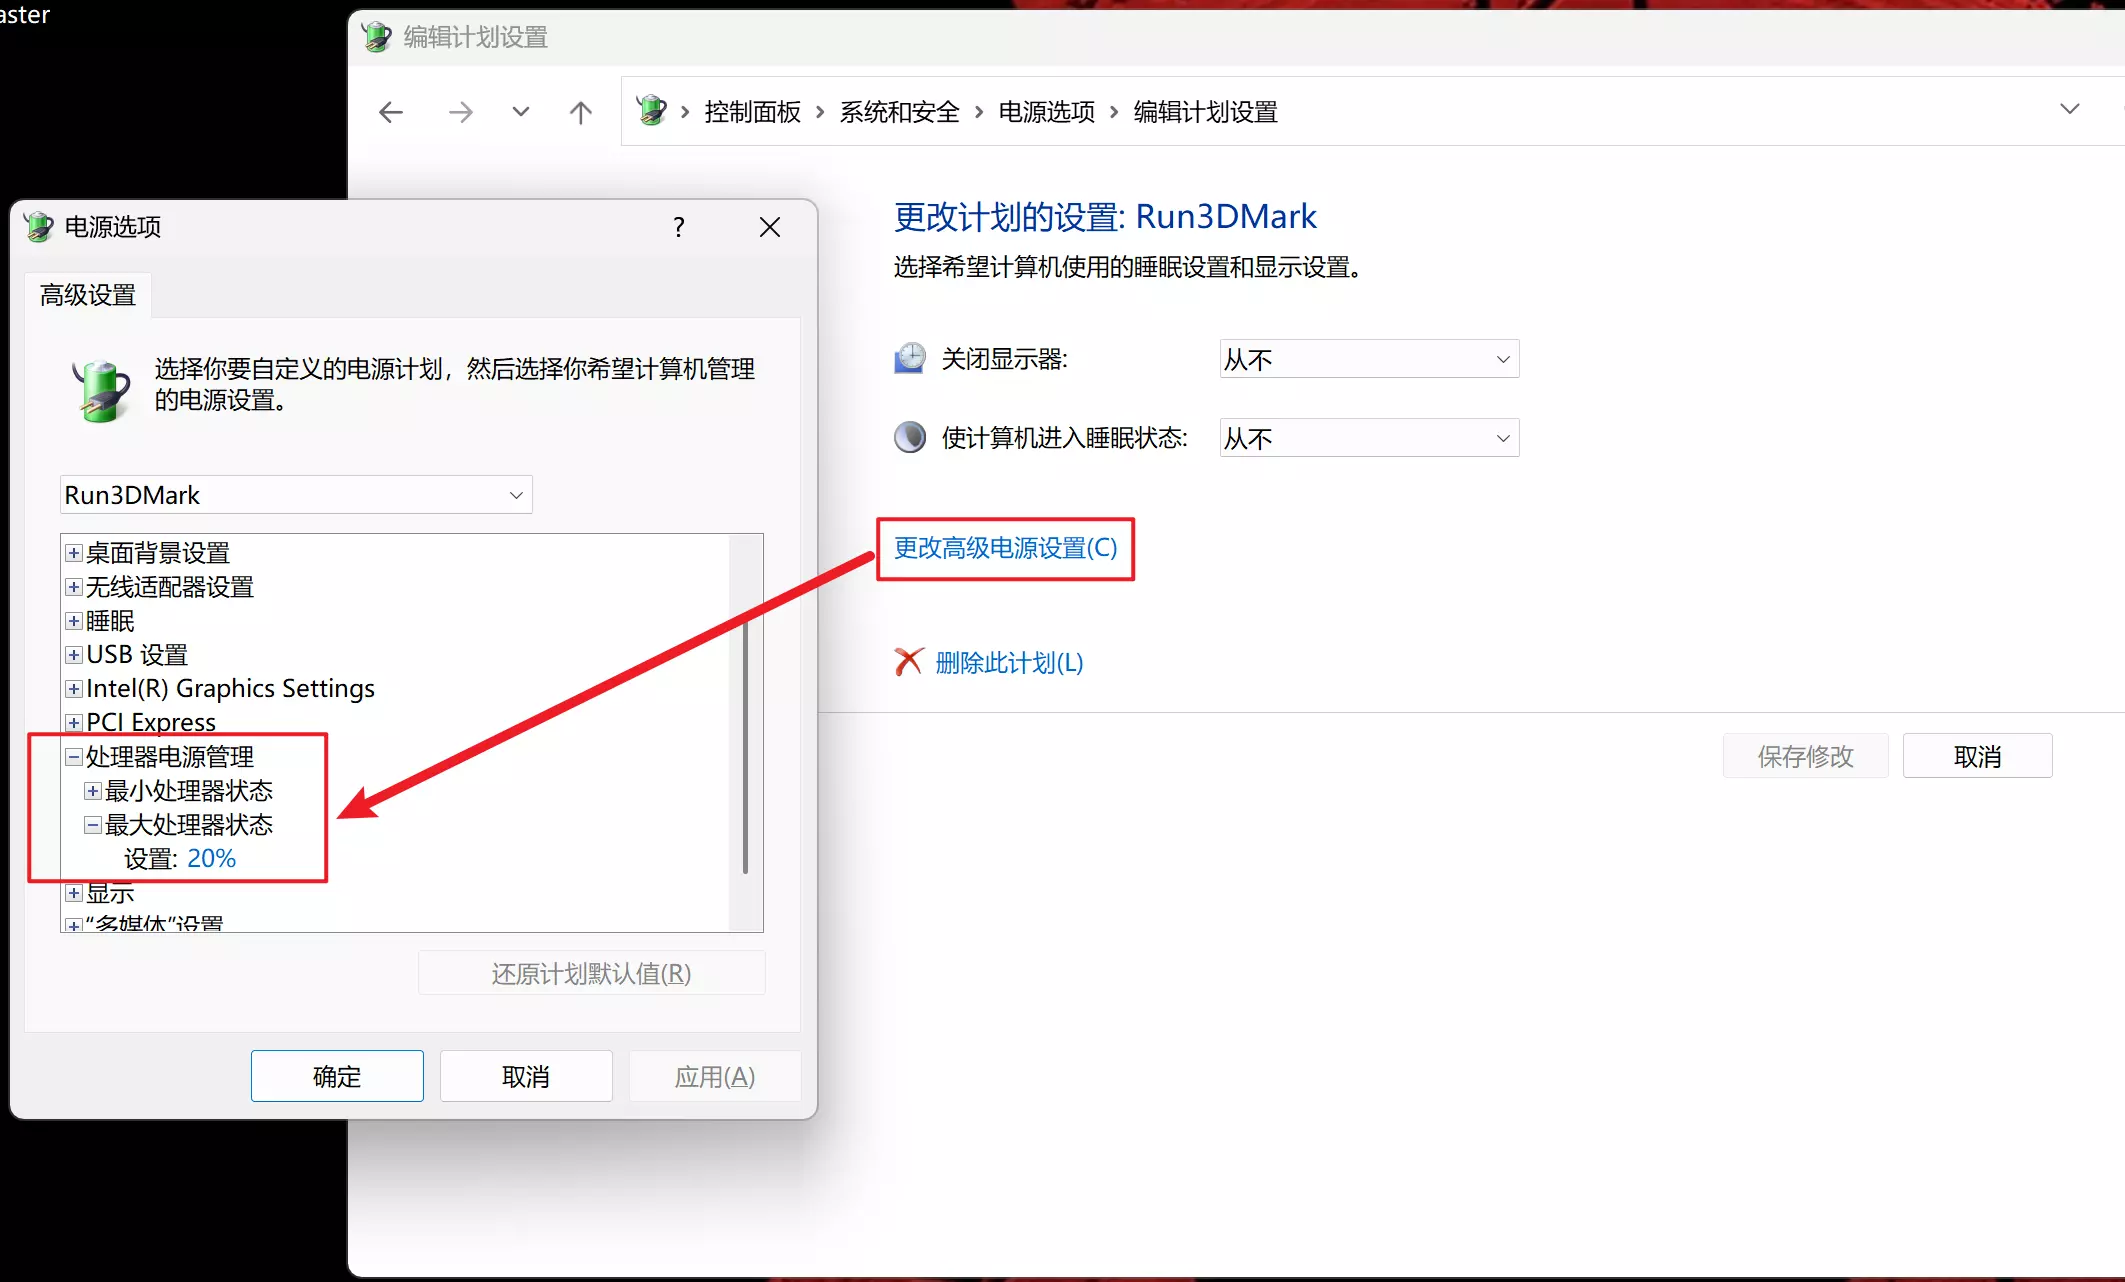
Task: Click the help question mark icon
Action: (679, 227)
